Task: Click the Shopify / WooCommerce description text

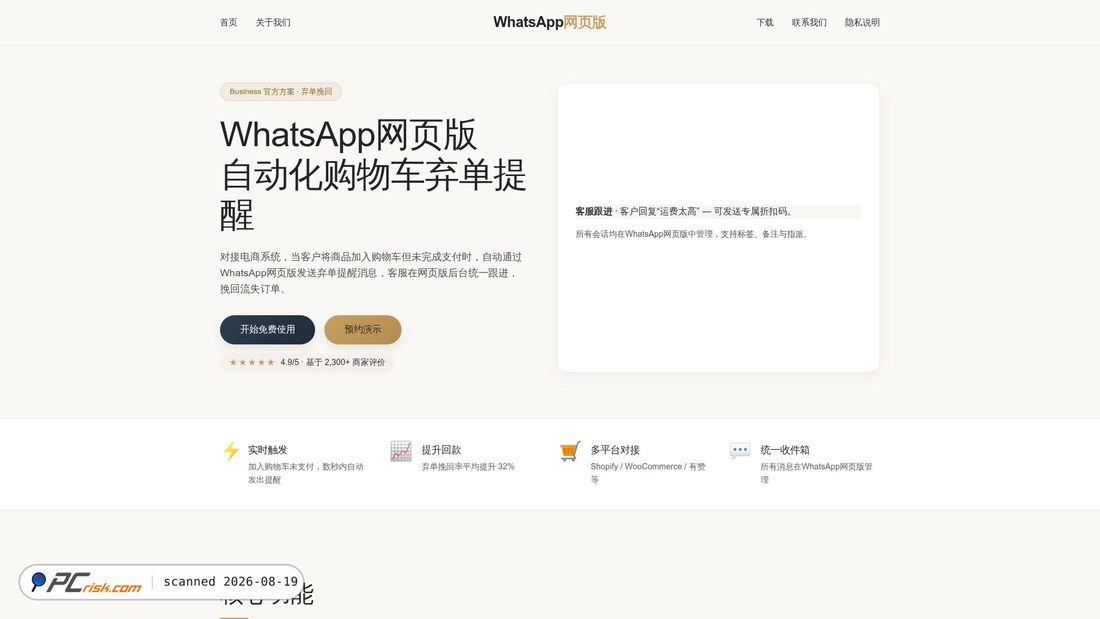Action: pyautogui.click(x=648, y=473)
